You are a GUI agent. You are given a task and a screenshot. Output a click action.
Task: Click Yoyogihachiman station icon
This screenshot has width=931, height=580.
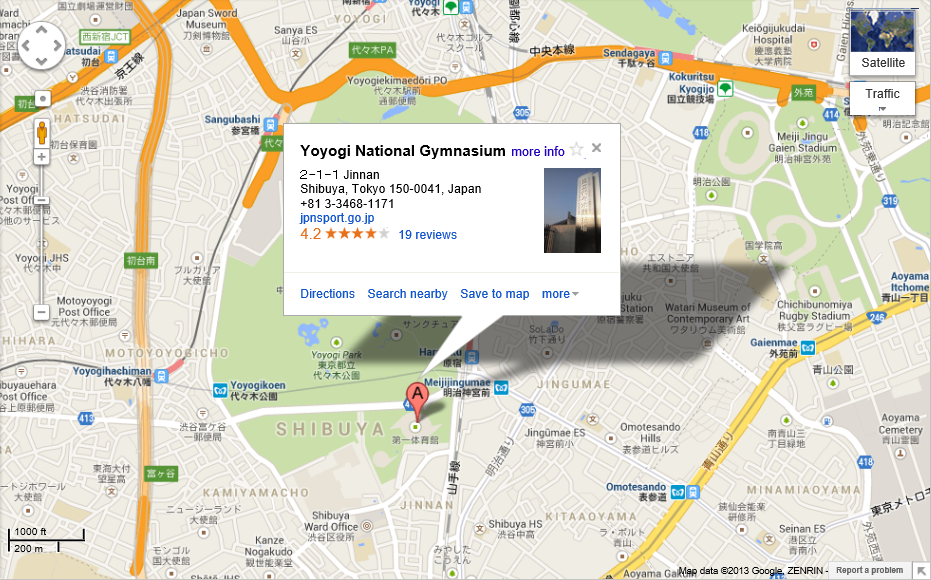point(161,376)
